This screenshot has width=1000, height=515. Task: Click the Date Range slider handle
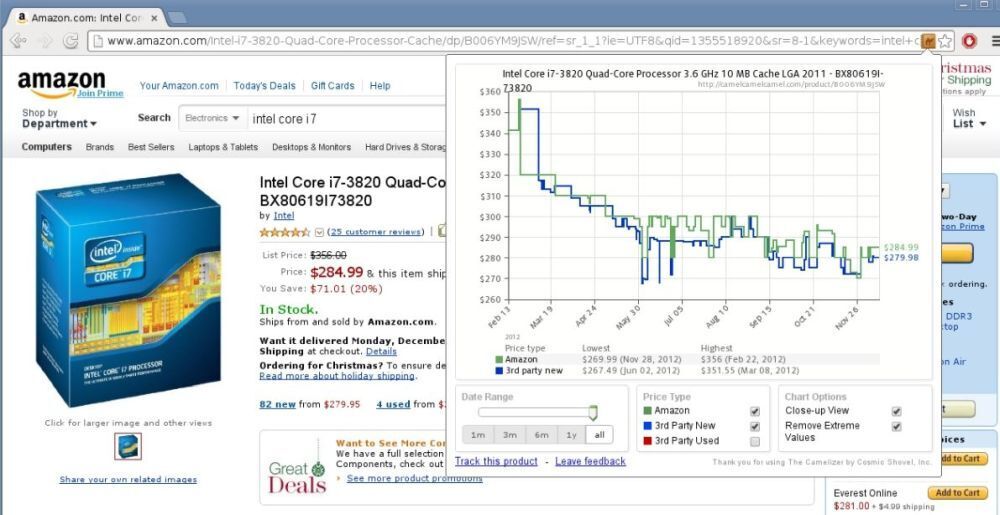[593, 413]
